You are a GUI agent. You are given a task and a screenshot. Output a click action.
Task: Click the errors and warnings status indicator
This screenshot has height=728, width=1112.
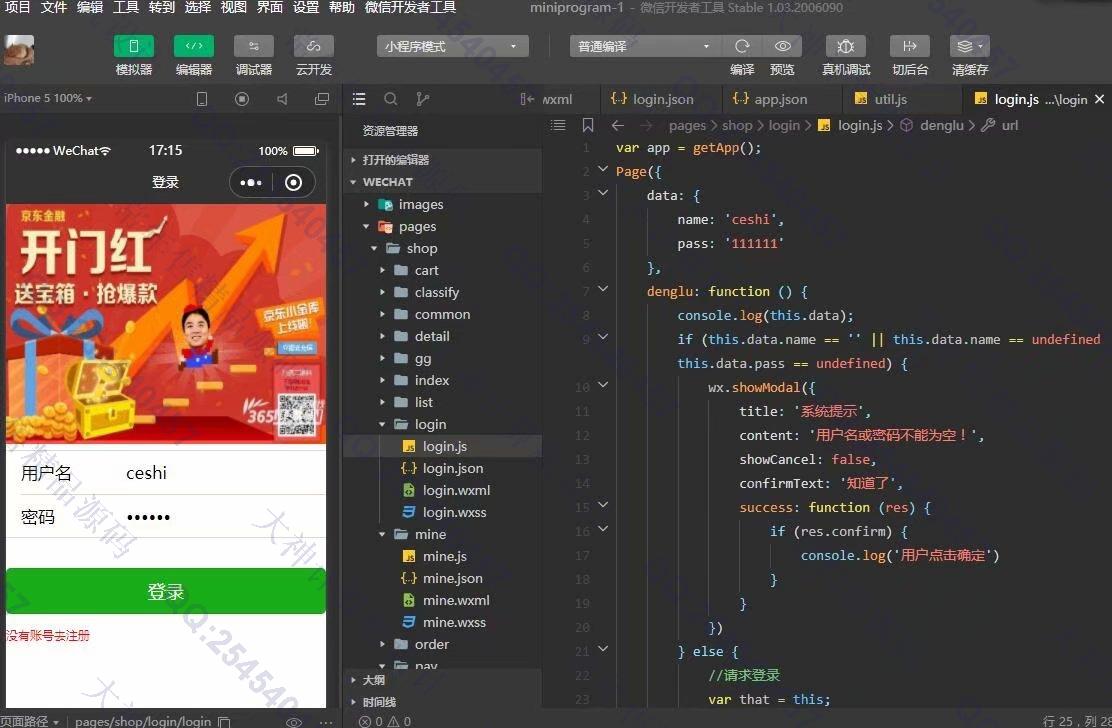(x=385, y=721)
